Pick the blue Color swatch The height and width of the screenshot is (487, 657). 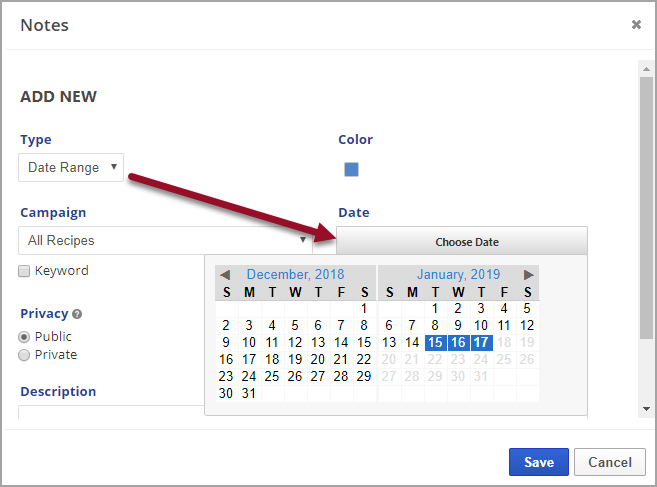pyautogui.click(x=351, y=169)
